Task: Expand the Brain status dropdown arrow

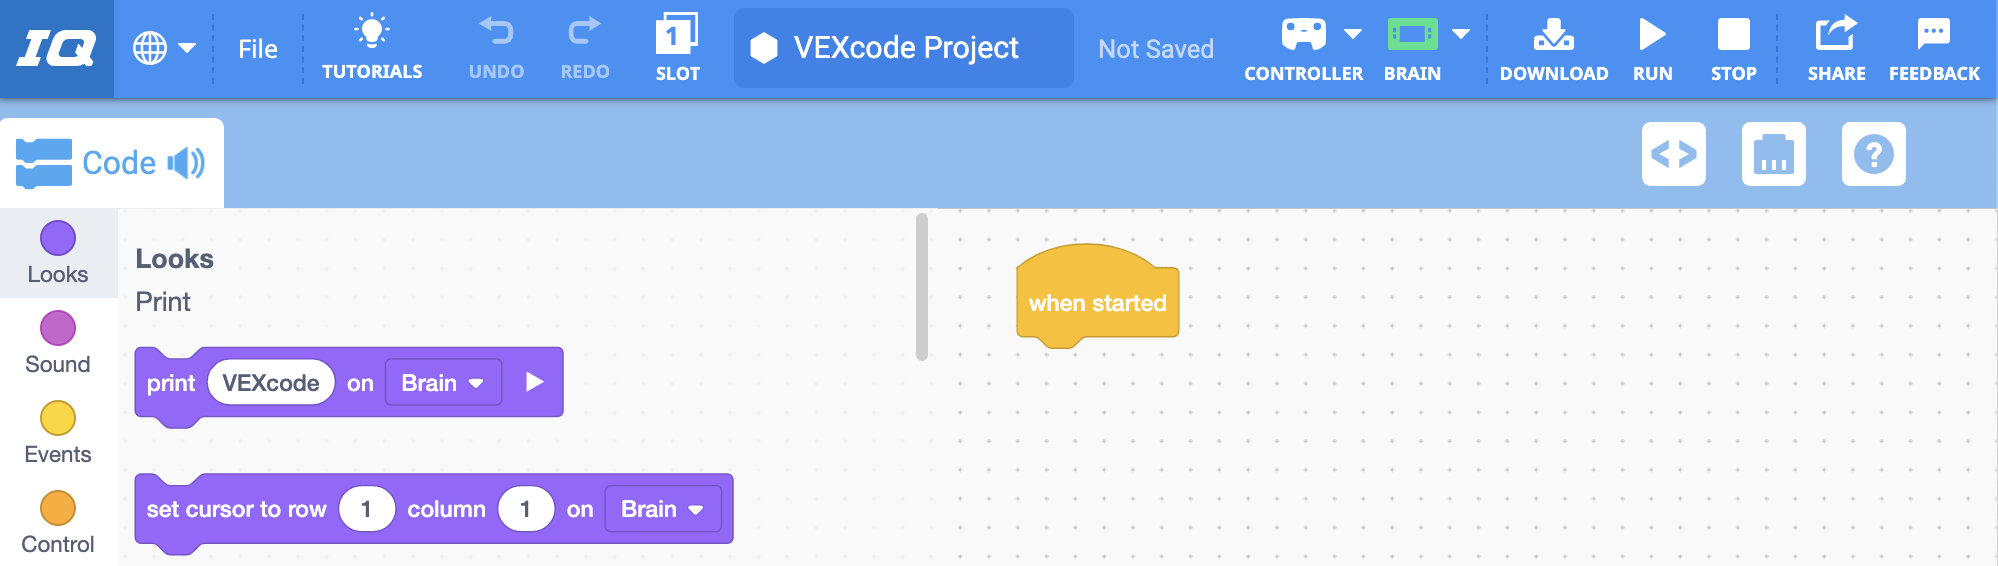Action: 1461,35
